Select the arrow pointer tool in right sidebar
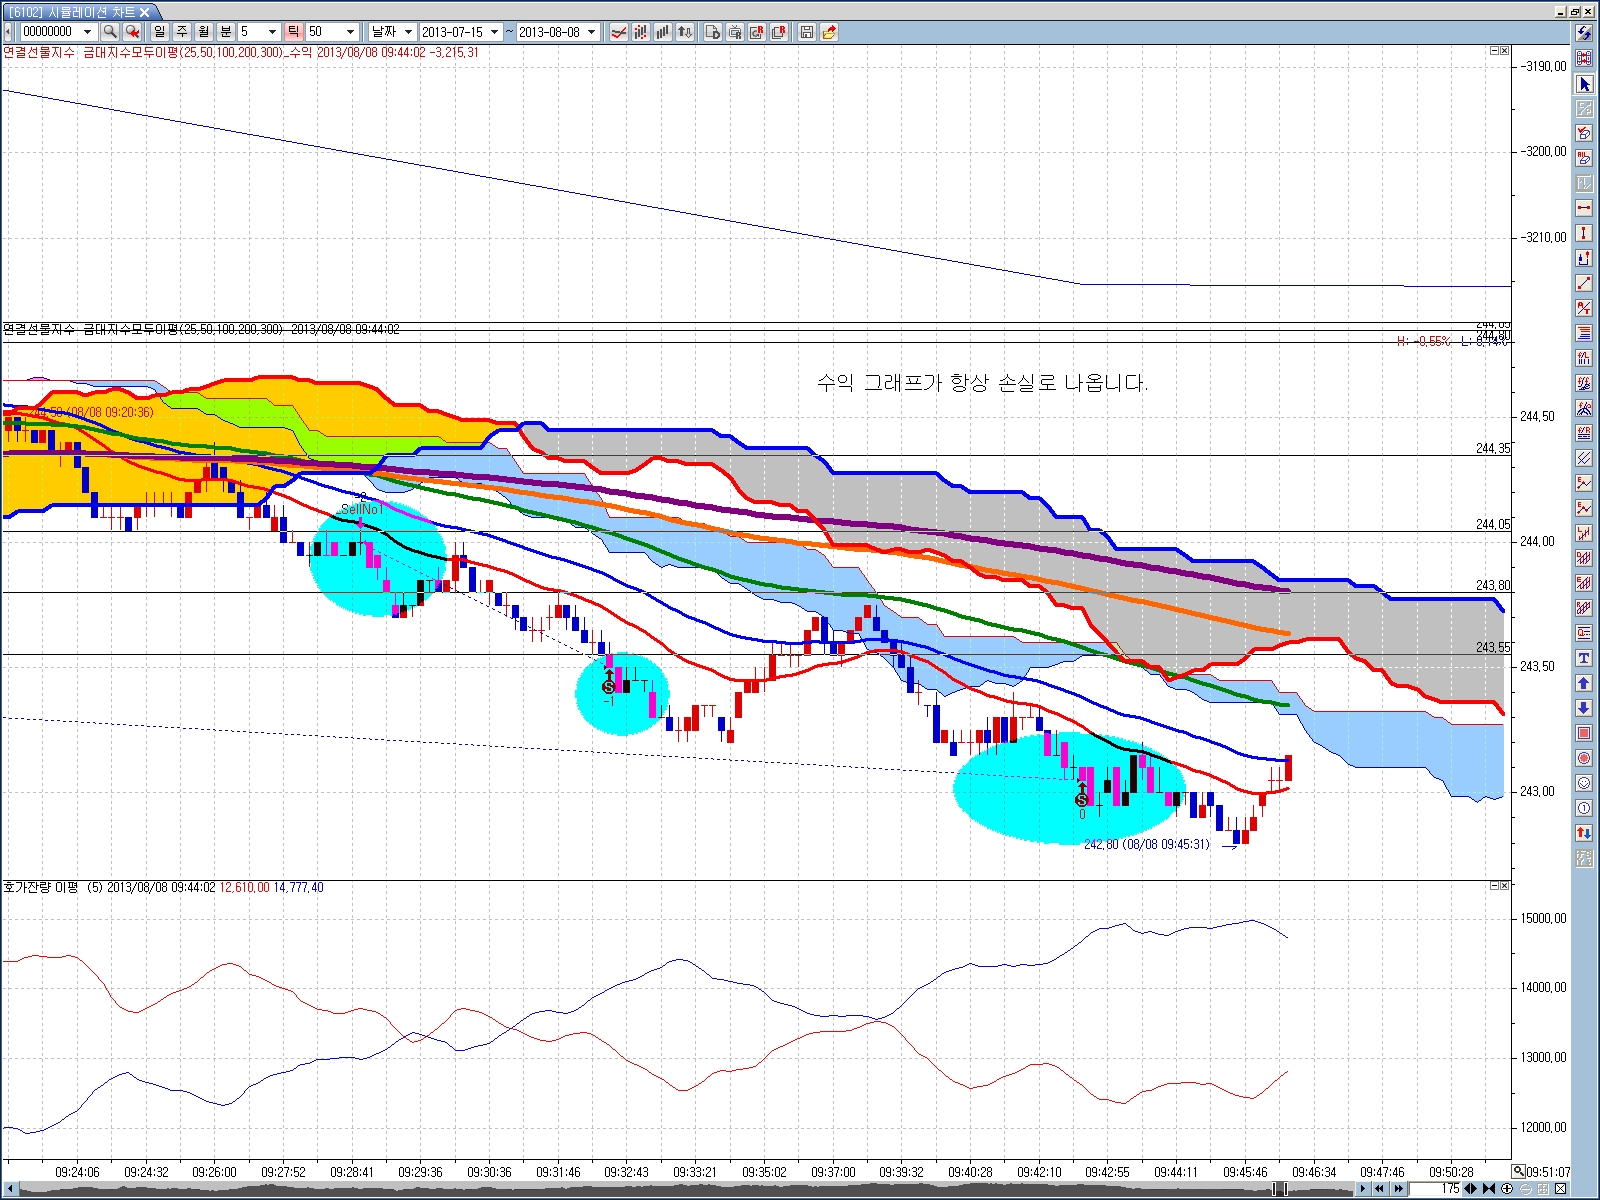 pos(1584,84)
